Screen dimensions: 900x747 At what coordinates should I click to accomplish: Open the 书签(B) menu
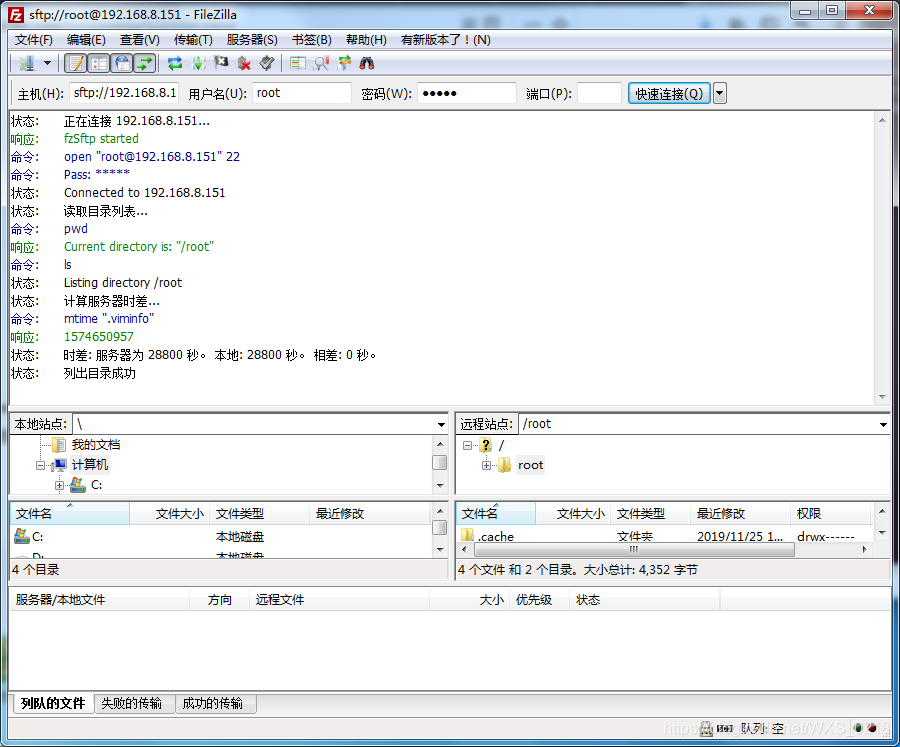[x=312, y=40]
